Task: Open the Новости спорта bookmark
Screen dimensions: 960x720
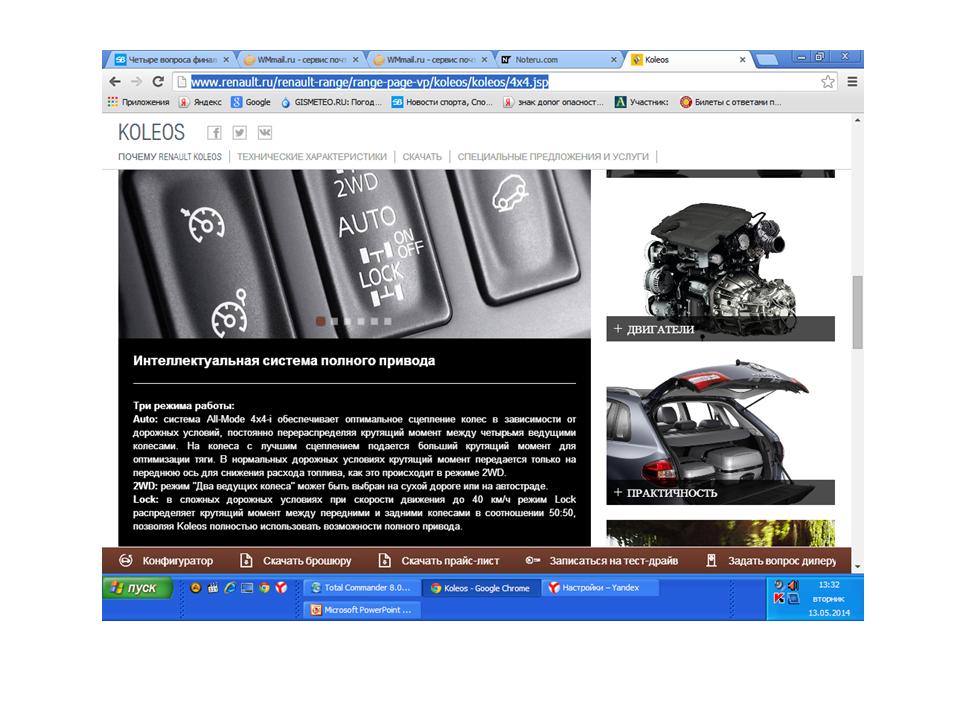Action: 442,102
